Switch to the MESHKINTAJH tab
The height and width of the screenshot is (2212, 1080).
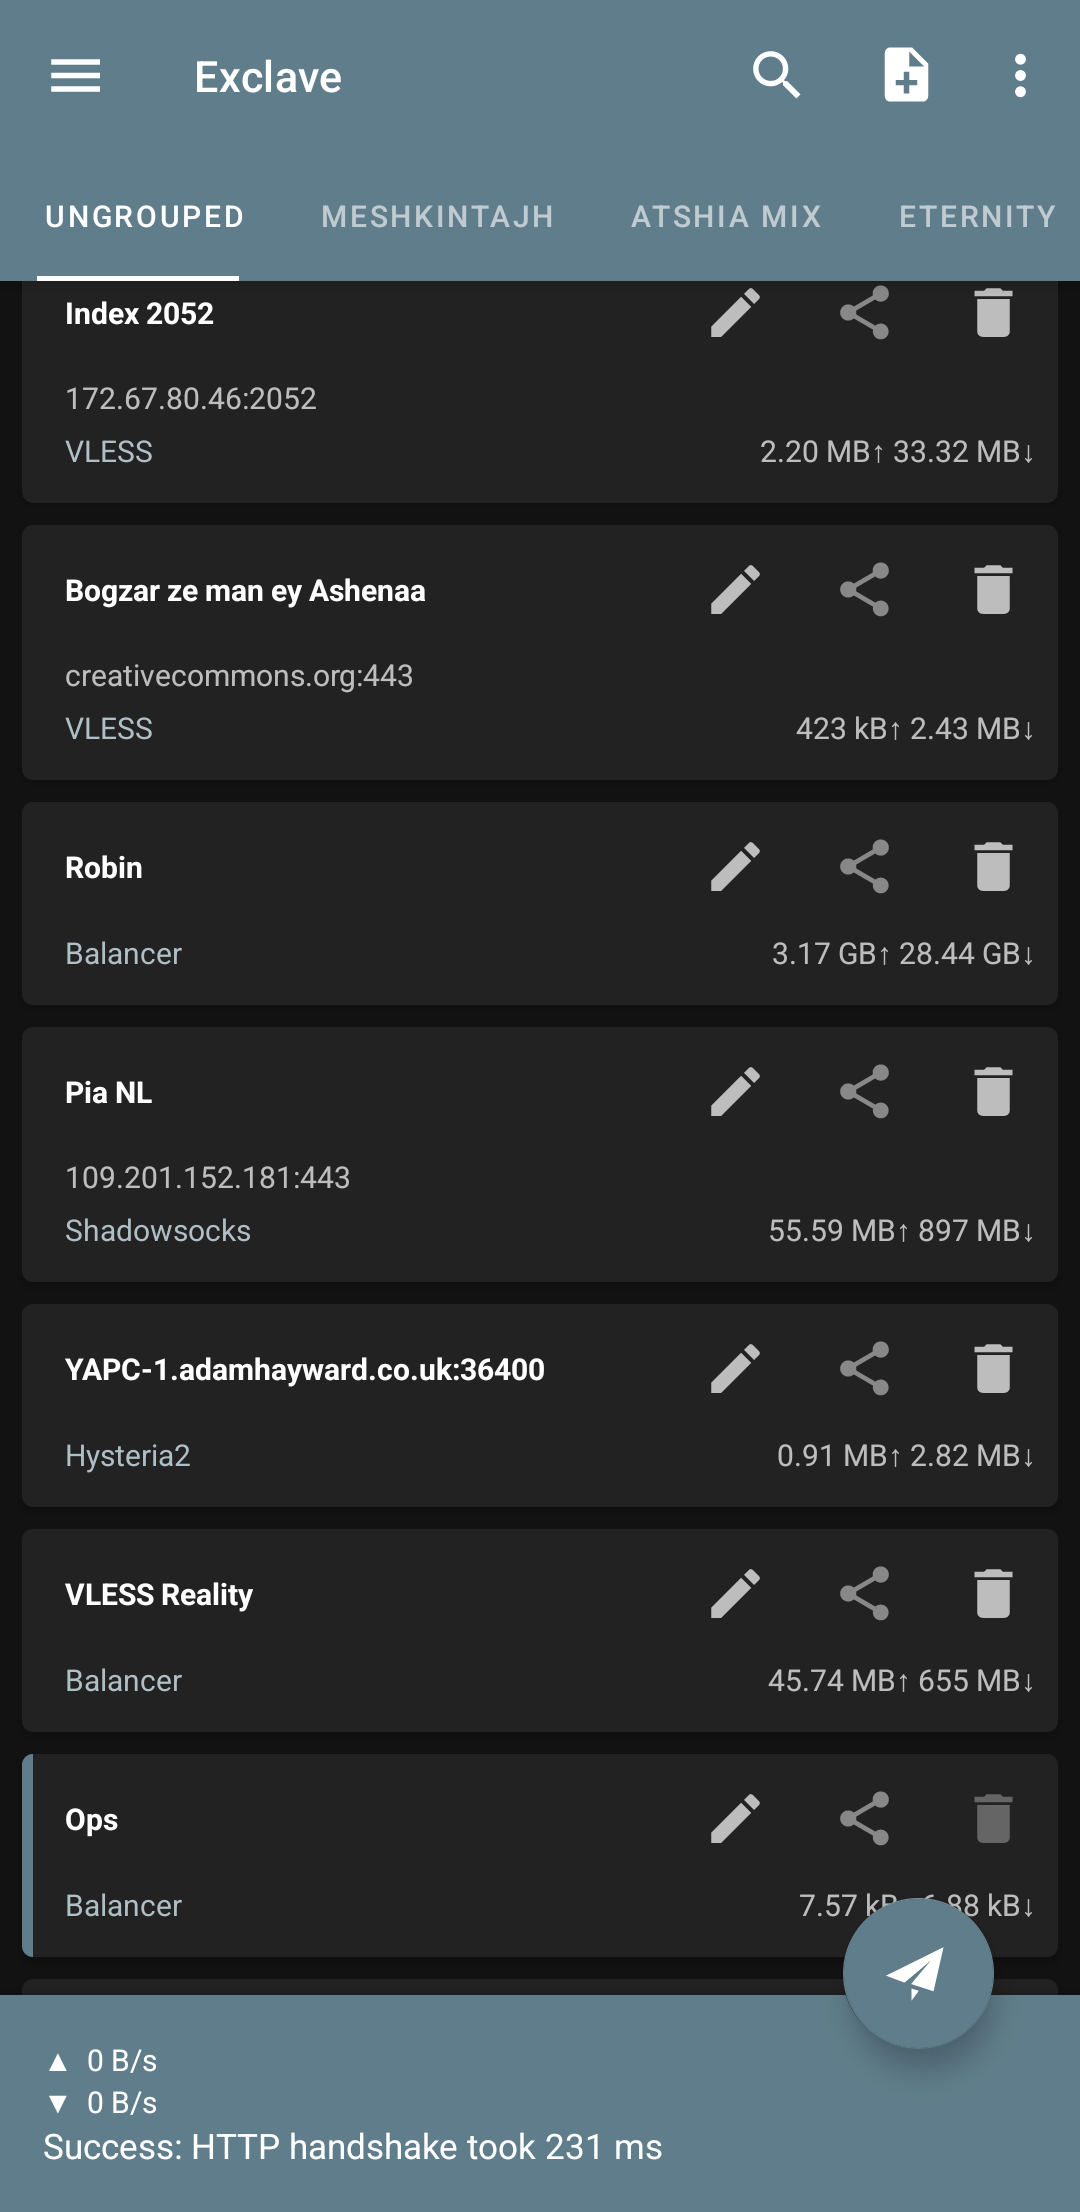pos(437,217)
